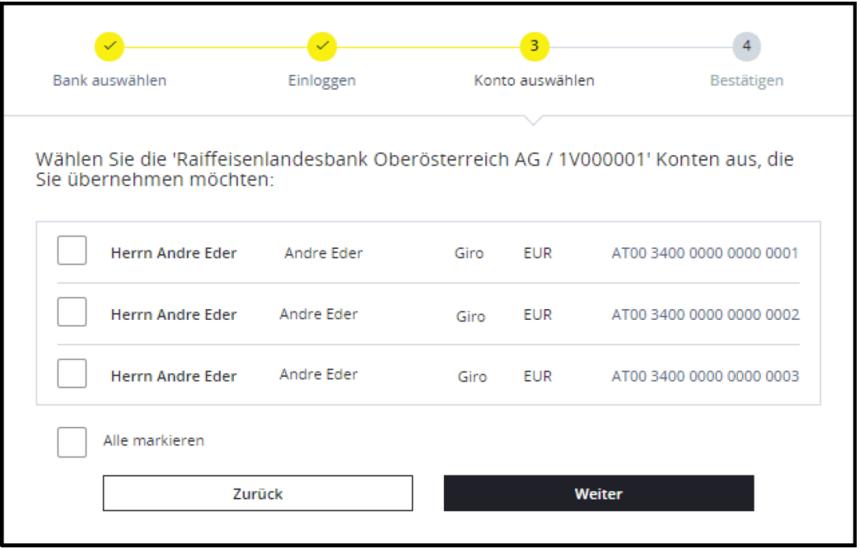This screenshot has width=860, height=549.
Task: Click EUR currency in the third account row
Action: point(538,377)
